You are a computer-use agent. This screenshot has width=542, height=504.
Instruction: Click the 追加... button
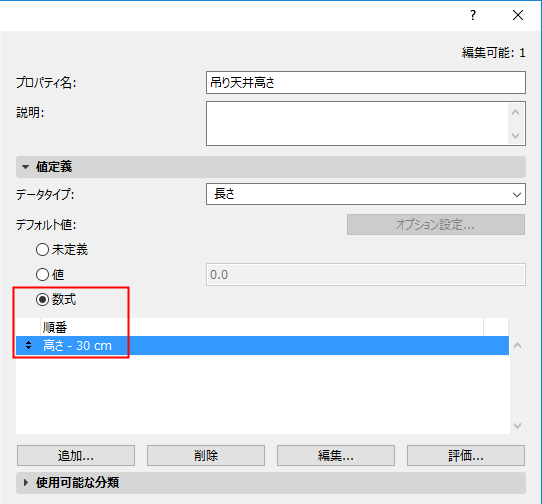click(76, 456)
